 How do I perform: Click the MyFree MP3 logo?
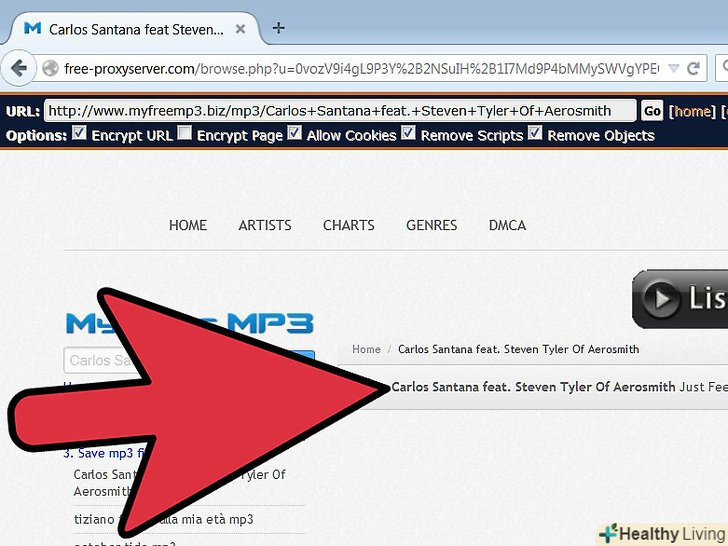190,324
